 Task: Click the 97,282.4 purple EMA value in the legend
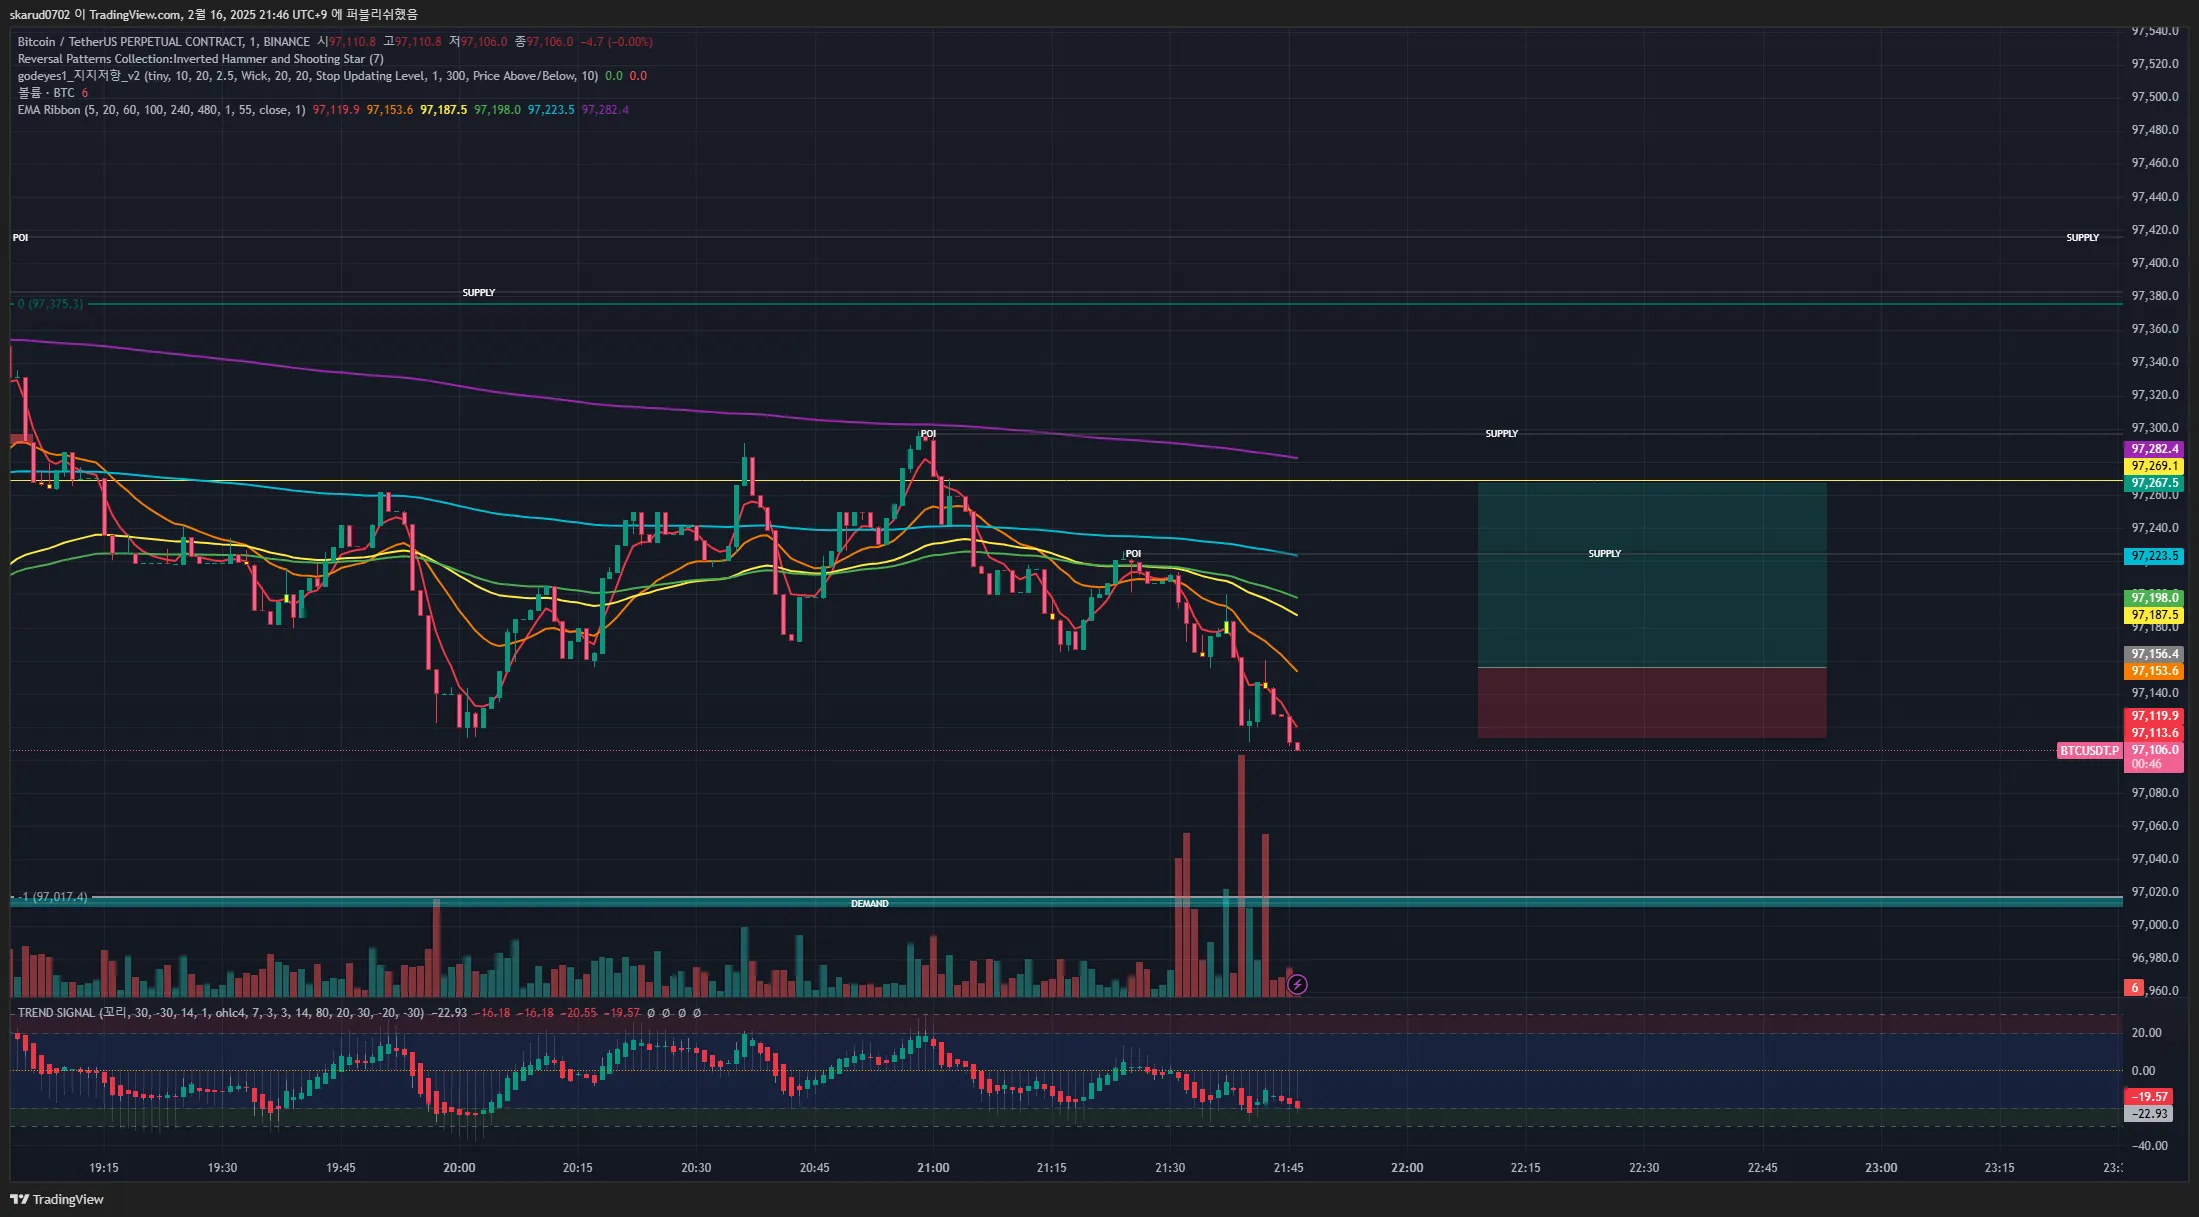point(605,110)
